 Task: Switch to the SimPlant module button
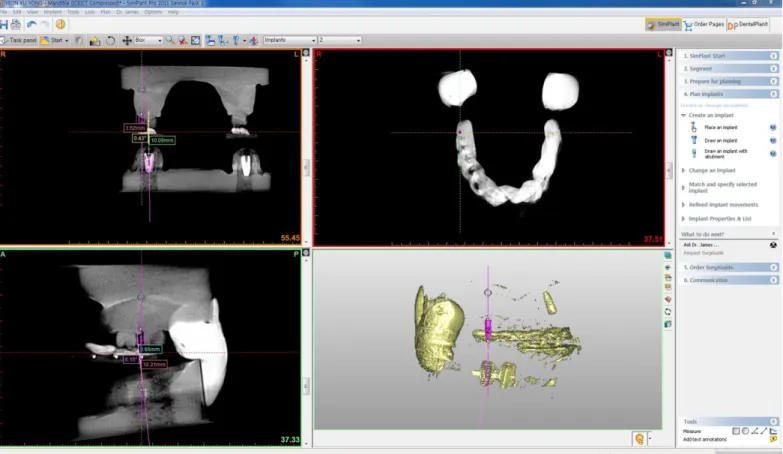[663, 24]
